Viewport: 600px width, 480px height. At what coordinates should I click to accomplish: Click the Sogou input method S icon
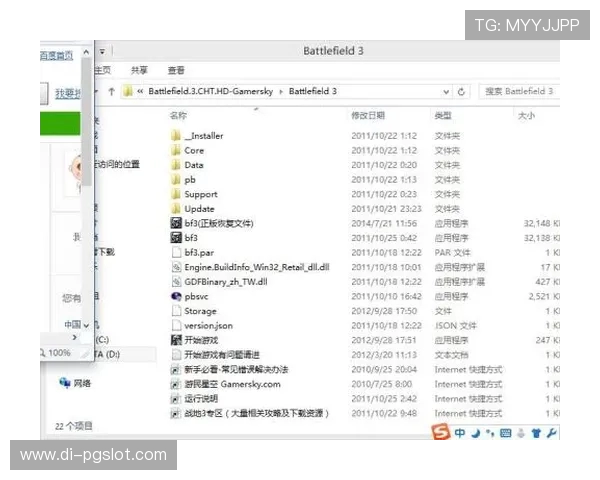pyautogui.click(x=440, y=432)
